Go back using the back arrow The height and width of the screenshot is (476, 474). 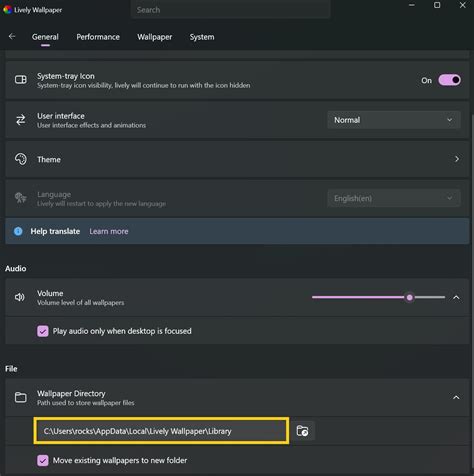click(x=12, y=36)
